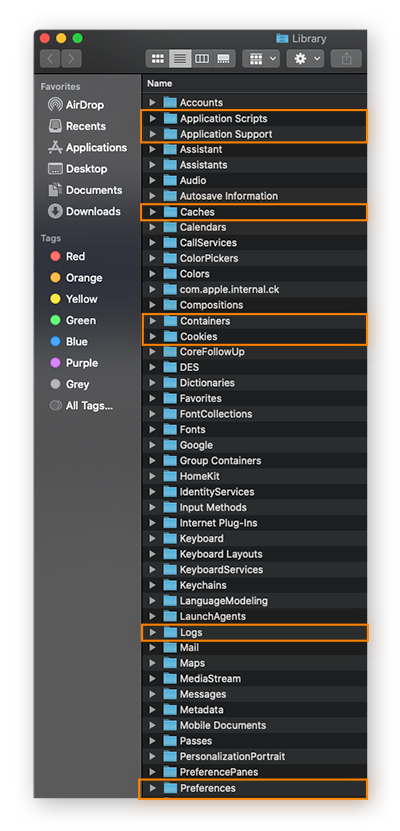The width and height of the screenshot is (400, 831).
Task: Select the Maps folder row
Action: 254,663
